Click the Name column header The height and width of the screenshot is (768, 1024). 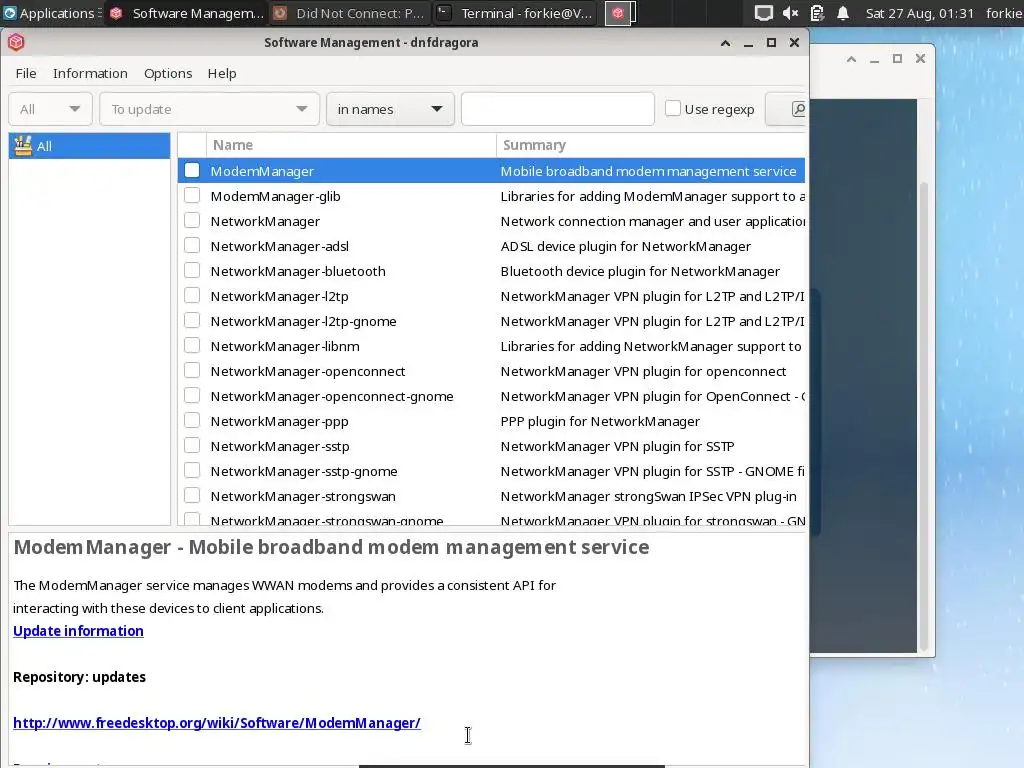coord(351,145)
